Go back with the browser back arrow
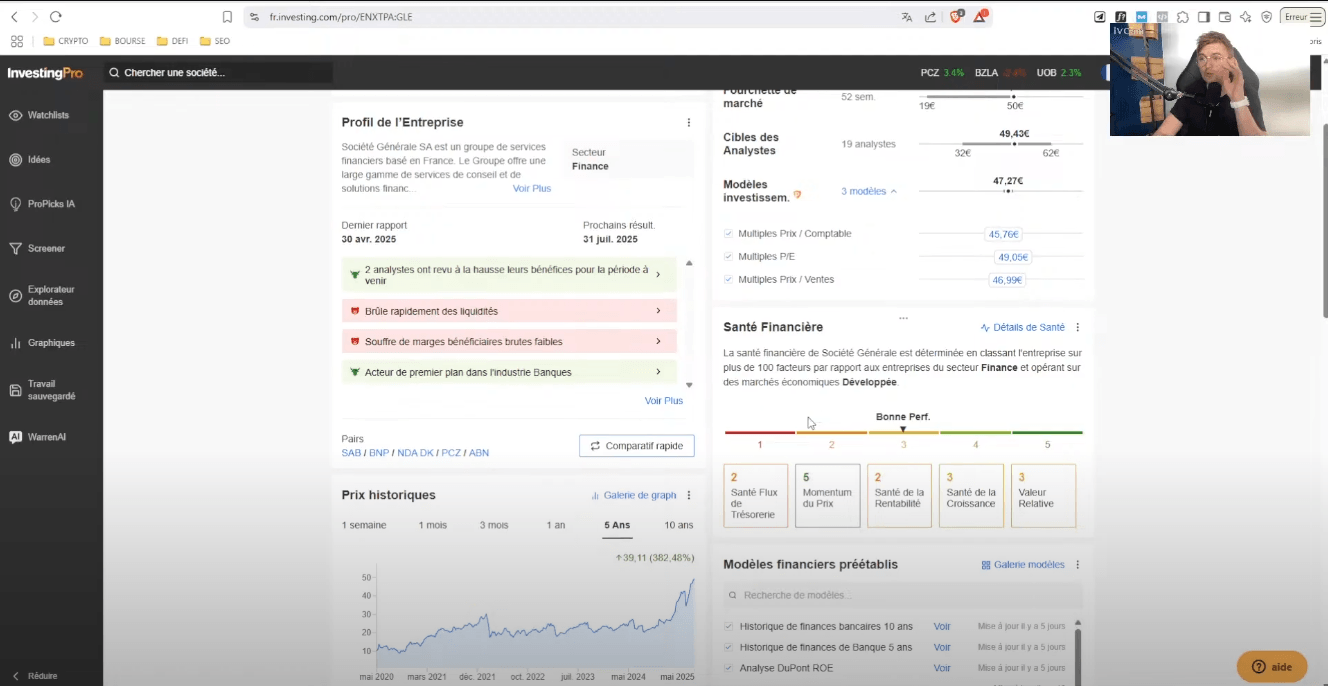The height and width of the screenshot is (686, 1328). coord(14,17)
